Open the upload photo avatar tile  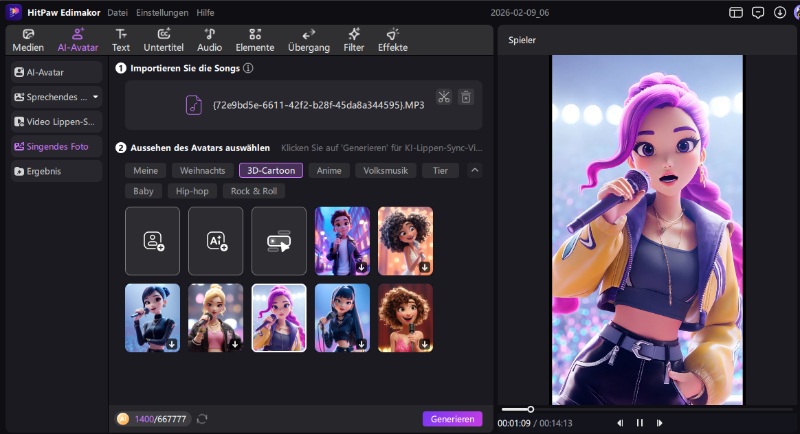pyautogui.click(x=152, y=240)
